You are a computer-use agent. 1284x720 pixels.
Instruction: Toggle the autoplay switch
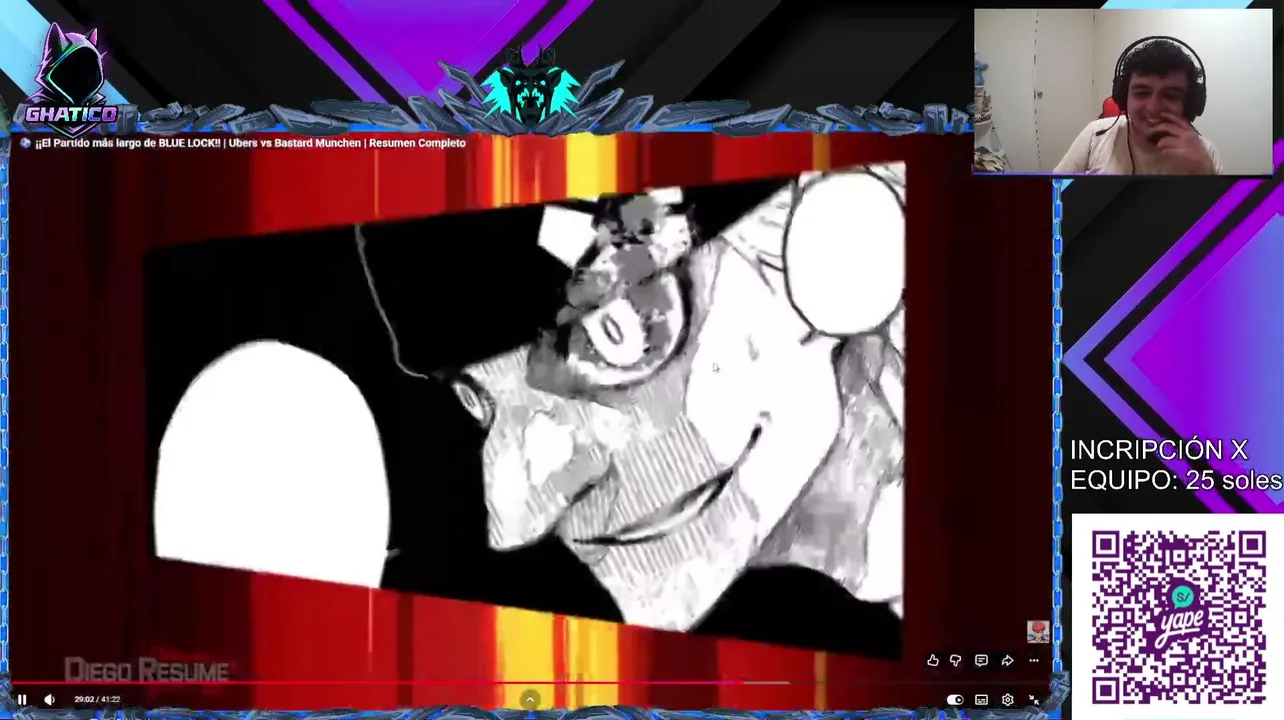point(955,700)
